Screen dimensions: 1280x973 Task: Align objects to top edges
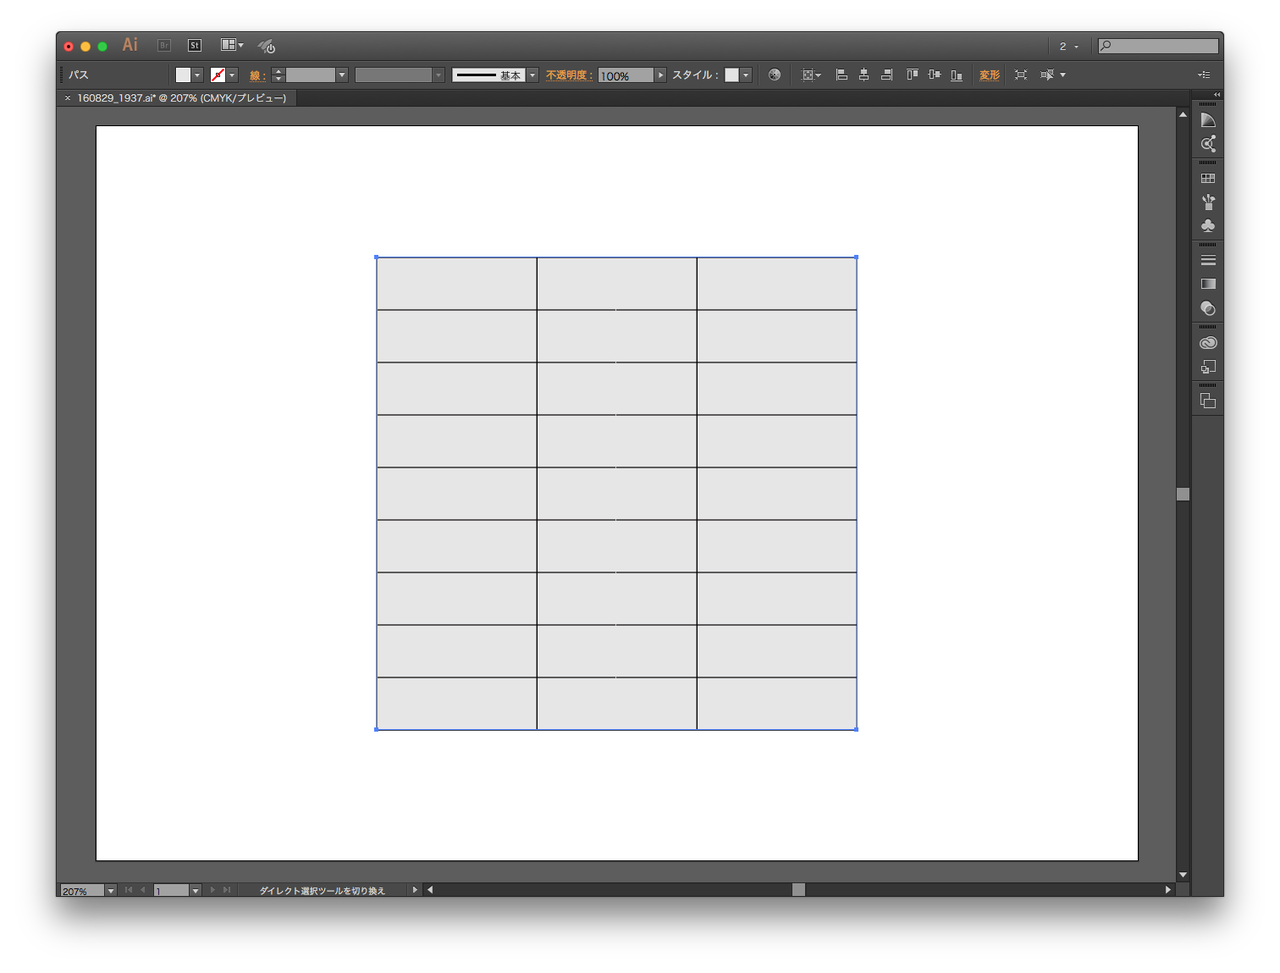coord(912,75)
